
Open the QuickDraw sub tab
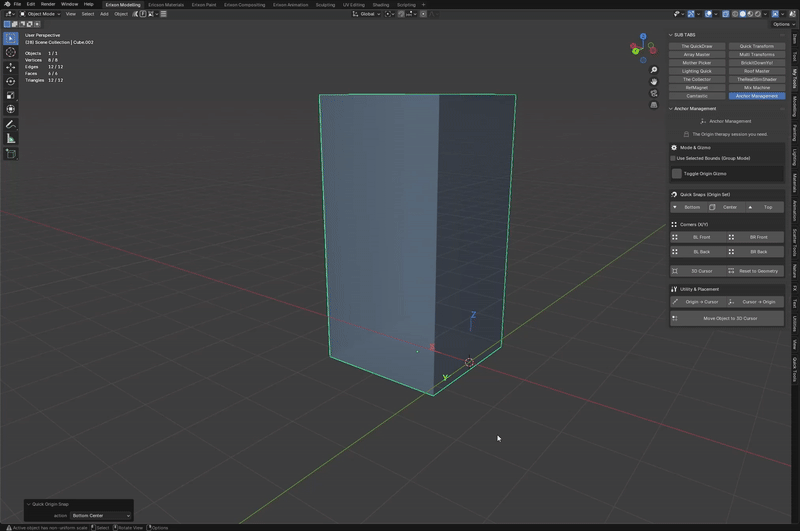(x=697, y=46)
